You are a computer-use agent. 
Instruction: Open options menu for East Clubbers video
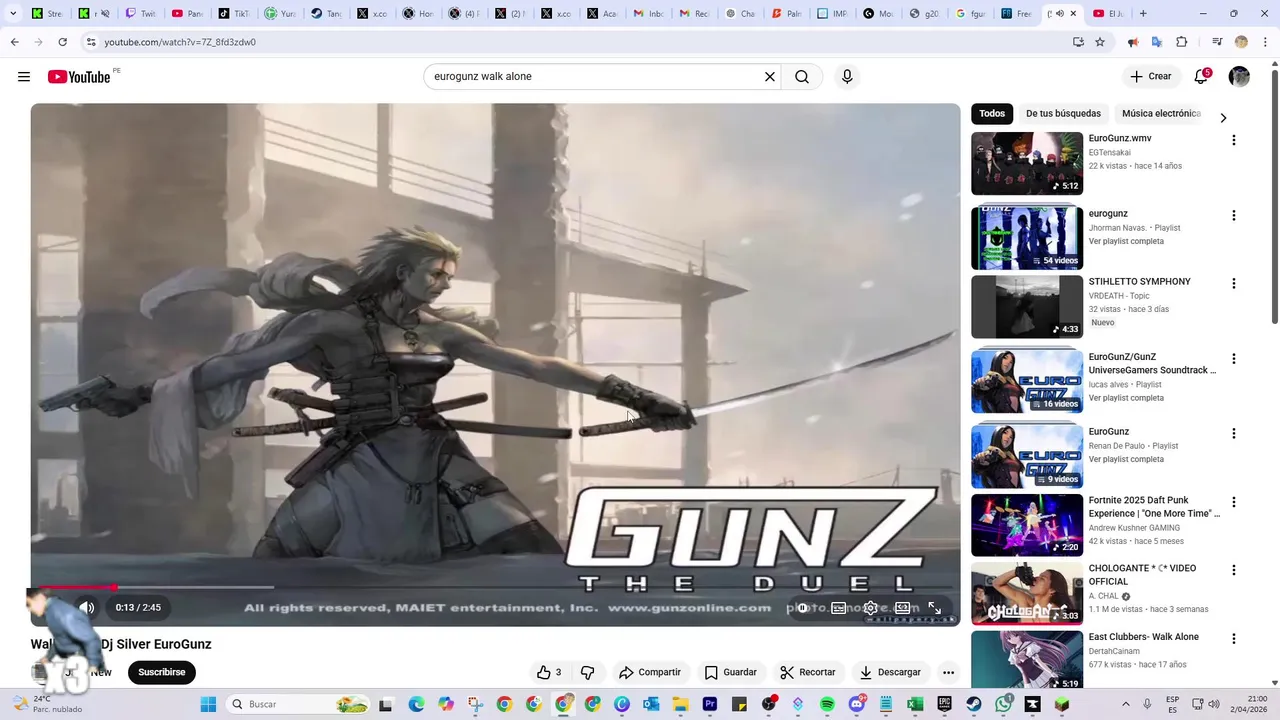(1233, 638)
